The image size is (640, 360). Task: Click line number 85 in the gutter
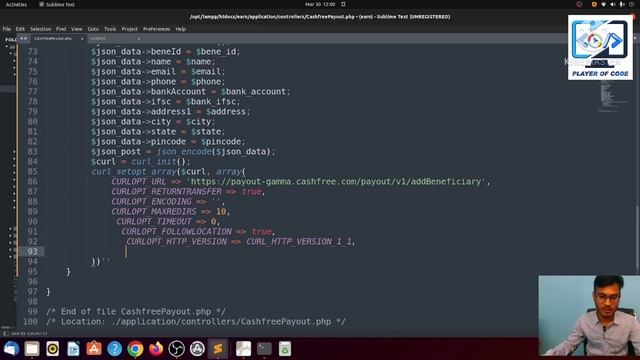[32, 171]
